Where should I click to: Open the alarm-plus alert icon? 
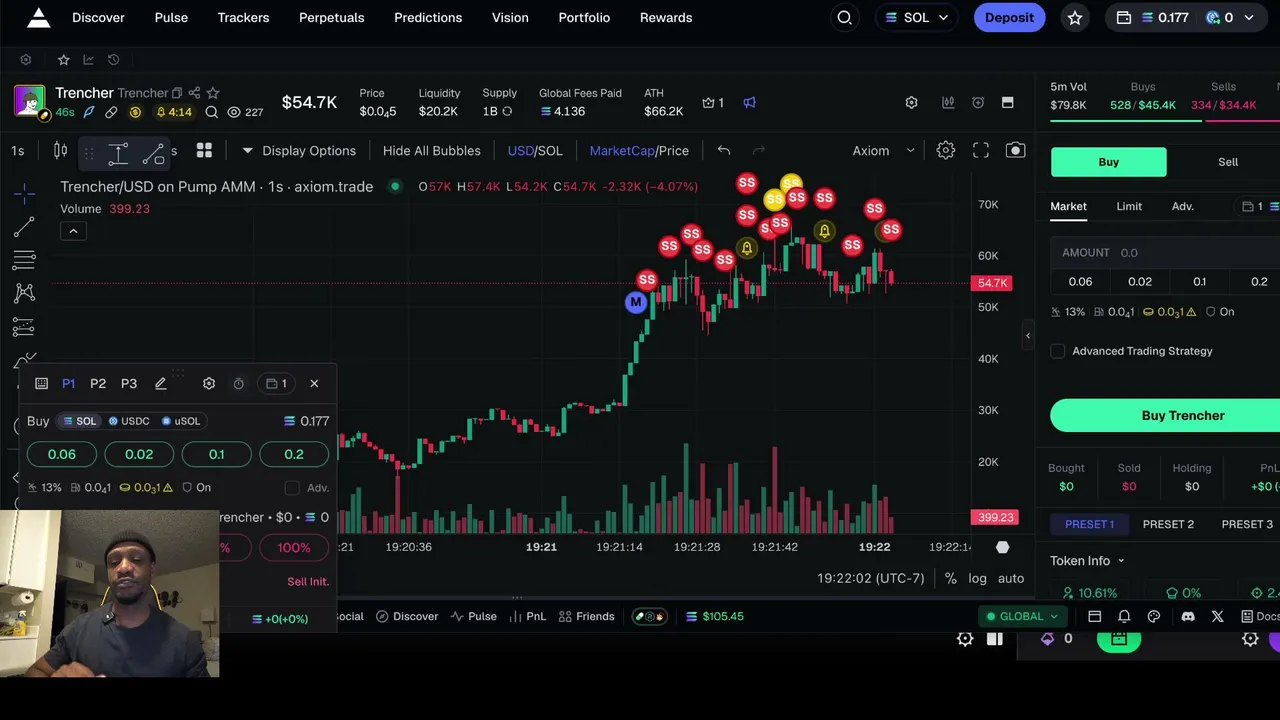click(978, 102)
